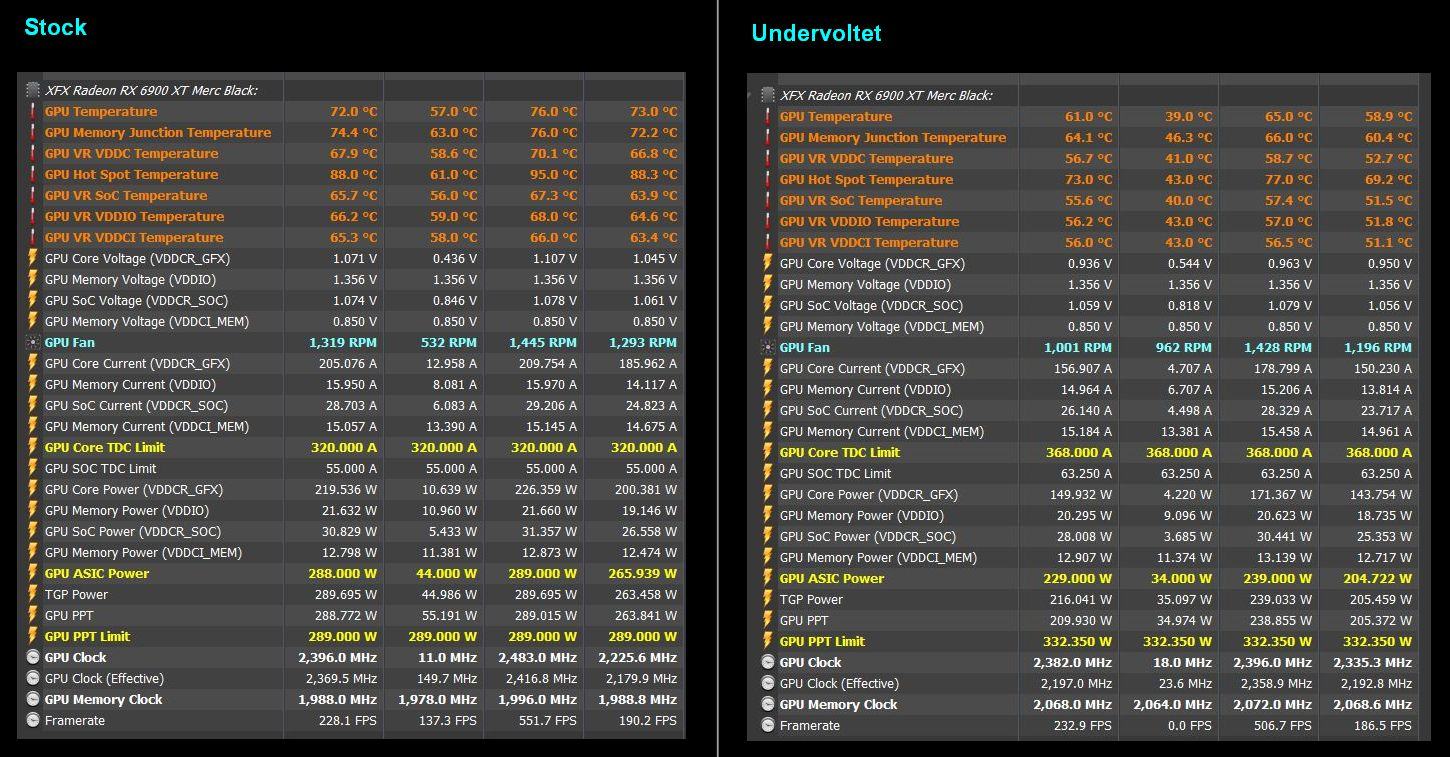Click lightning icon beside GPU SoC Voltage, Undervoltet panel
The image size is (1450, 757).
[x=768, y=305]
